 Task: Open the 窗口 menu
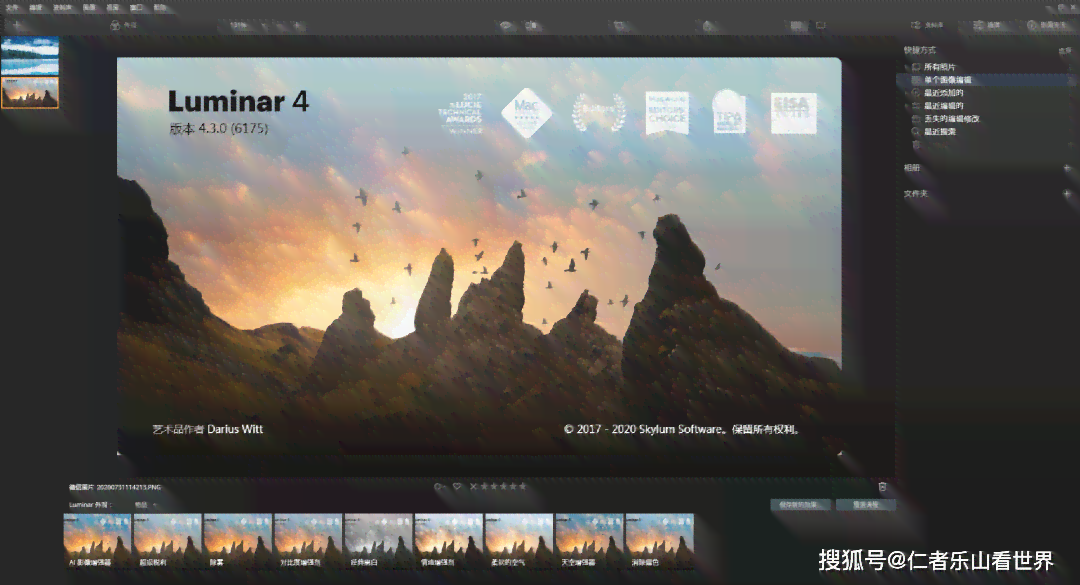click(x=136, y=8)
